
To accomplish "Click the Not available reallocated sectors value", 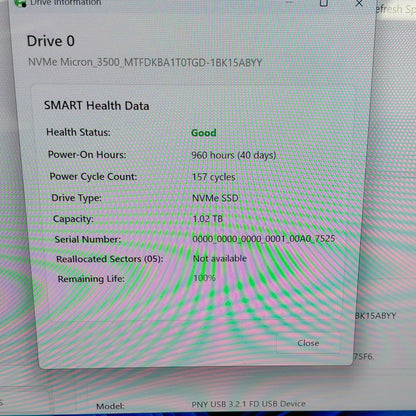I will coord(220,258).
